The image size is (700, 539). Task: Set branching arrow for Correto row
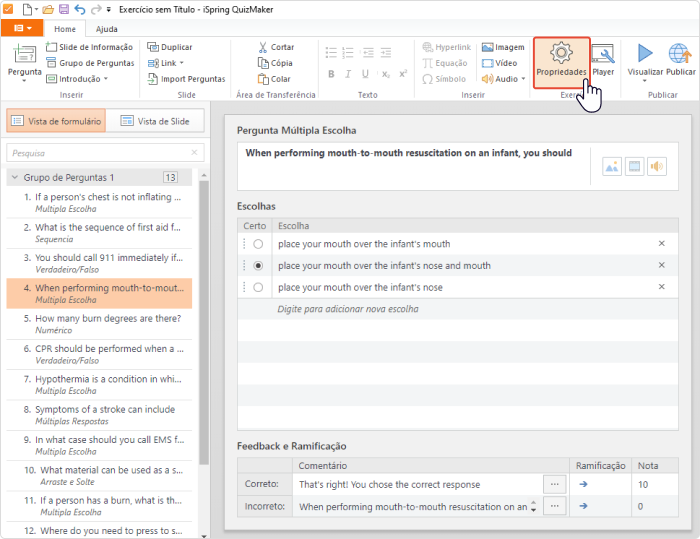tap(583, 484)
